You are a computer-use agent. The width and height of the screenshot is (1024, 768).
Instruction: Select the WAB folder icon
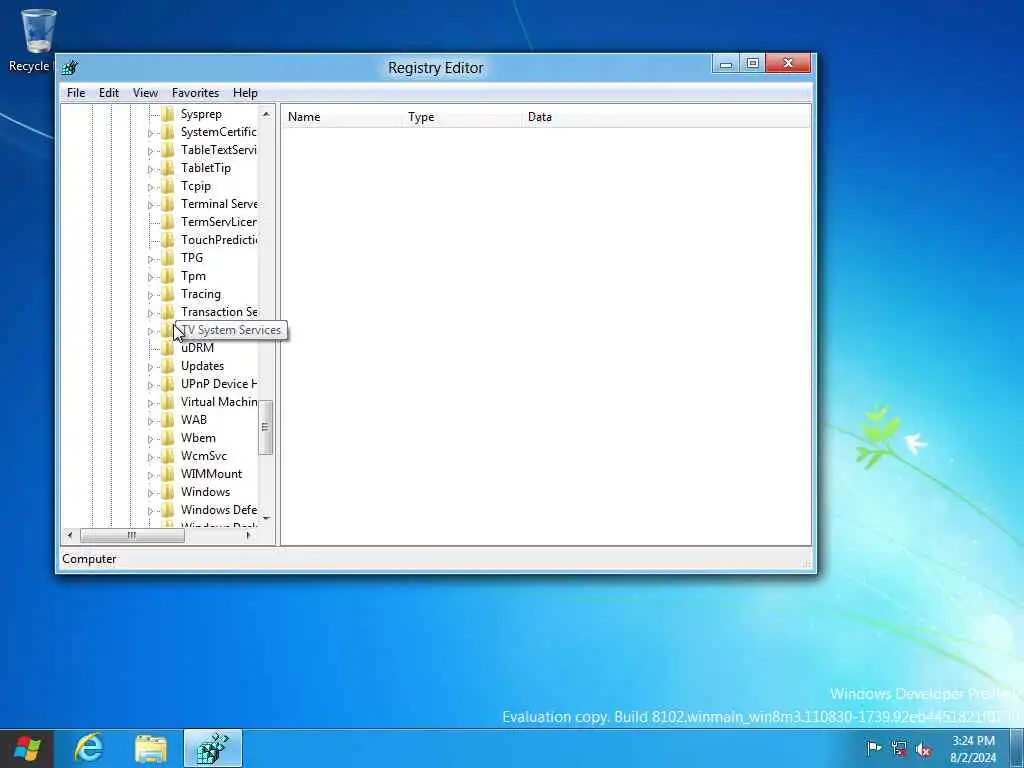(x=168, y=420)
